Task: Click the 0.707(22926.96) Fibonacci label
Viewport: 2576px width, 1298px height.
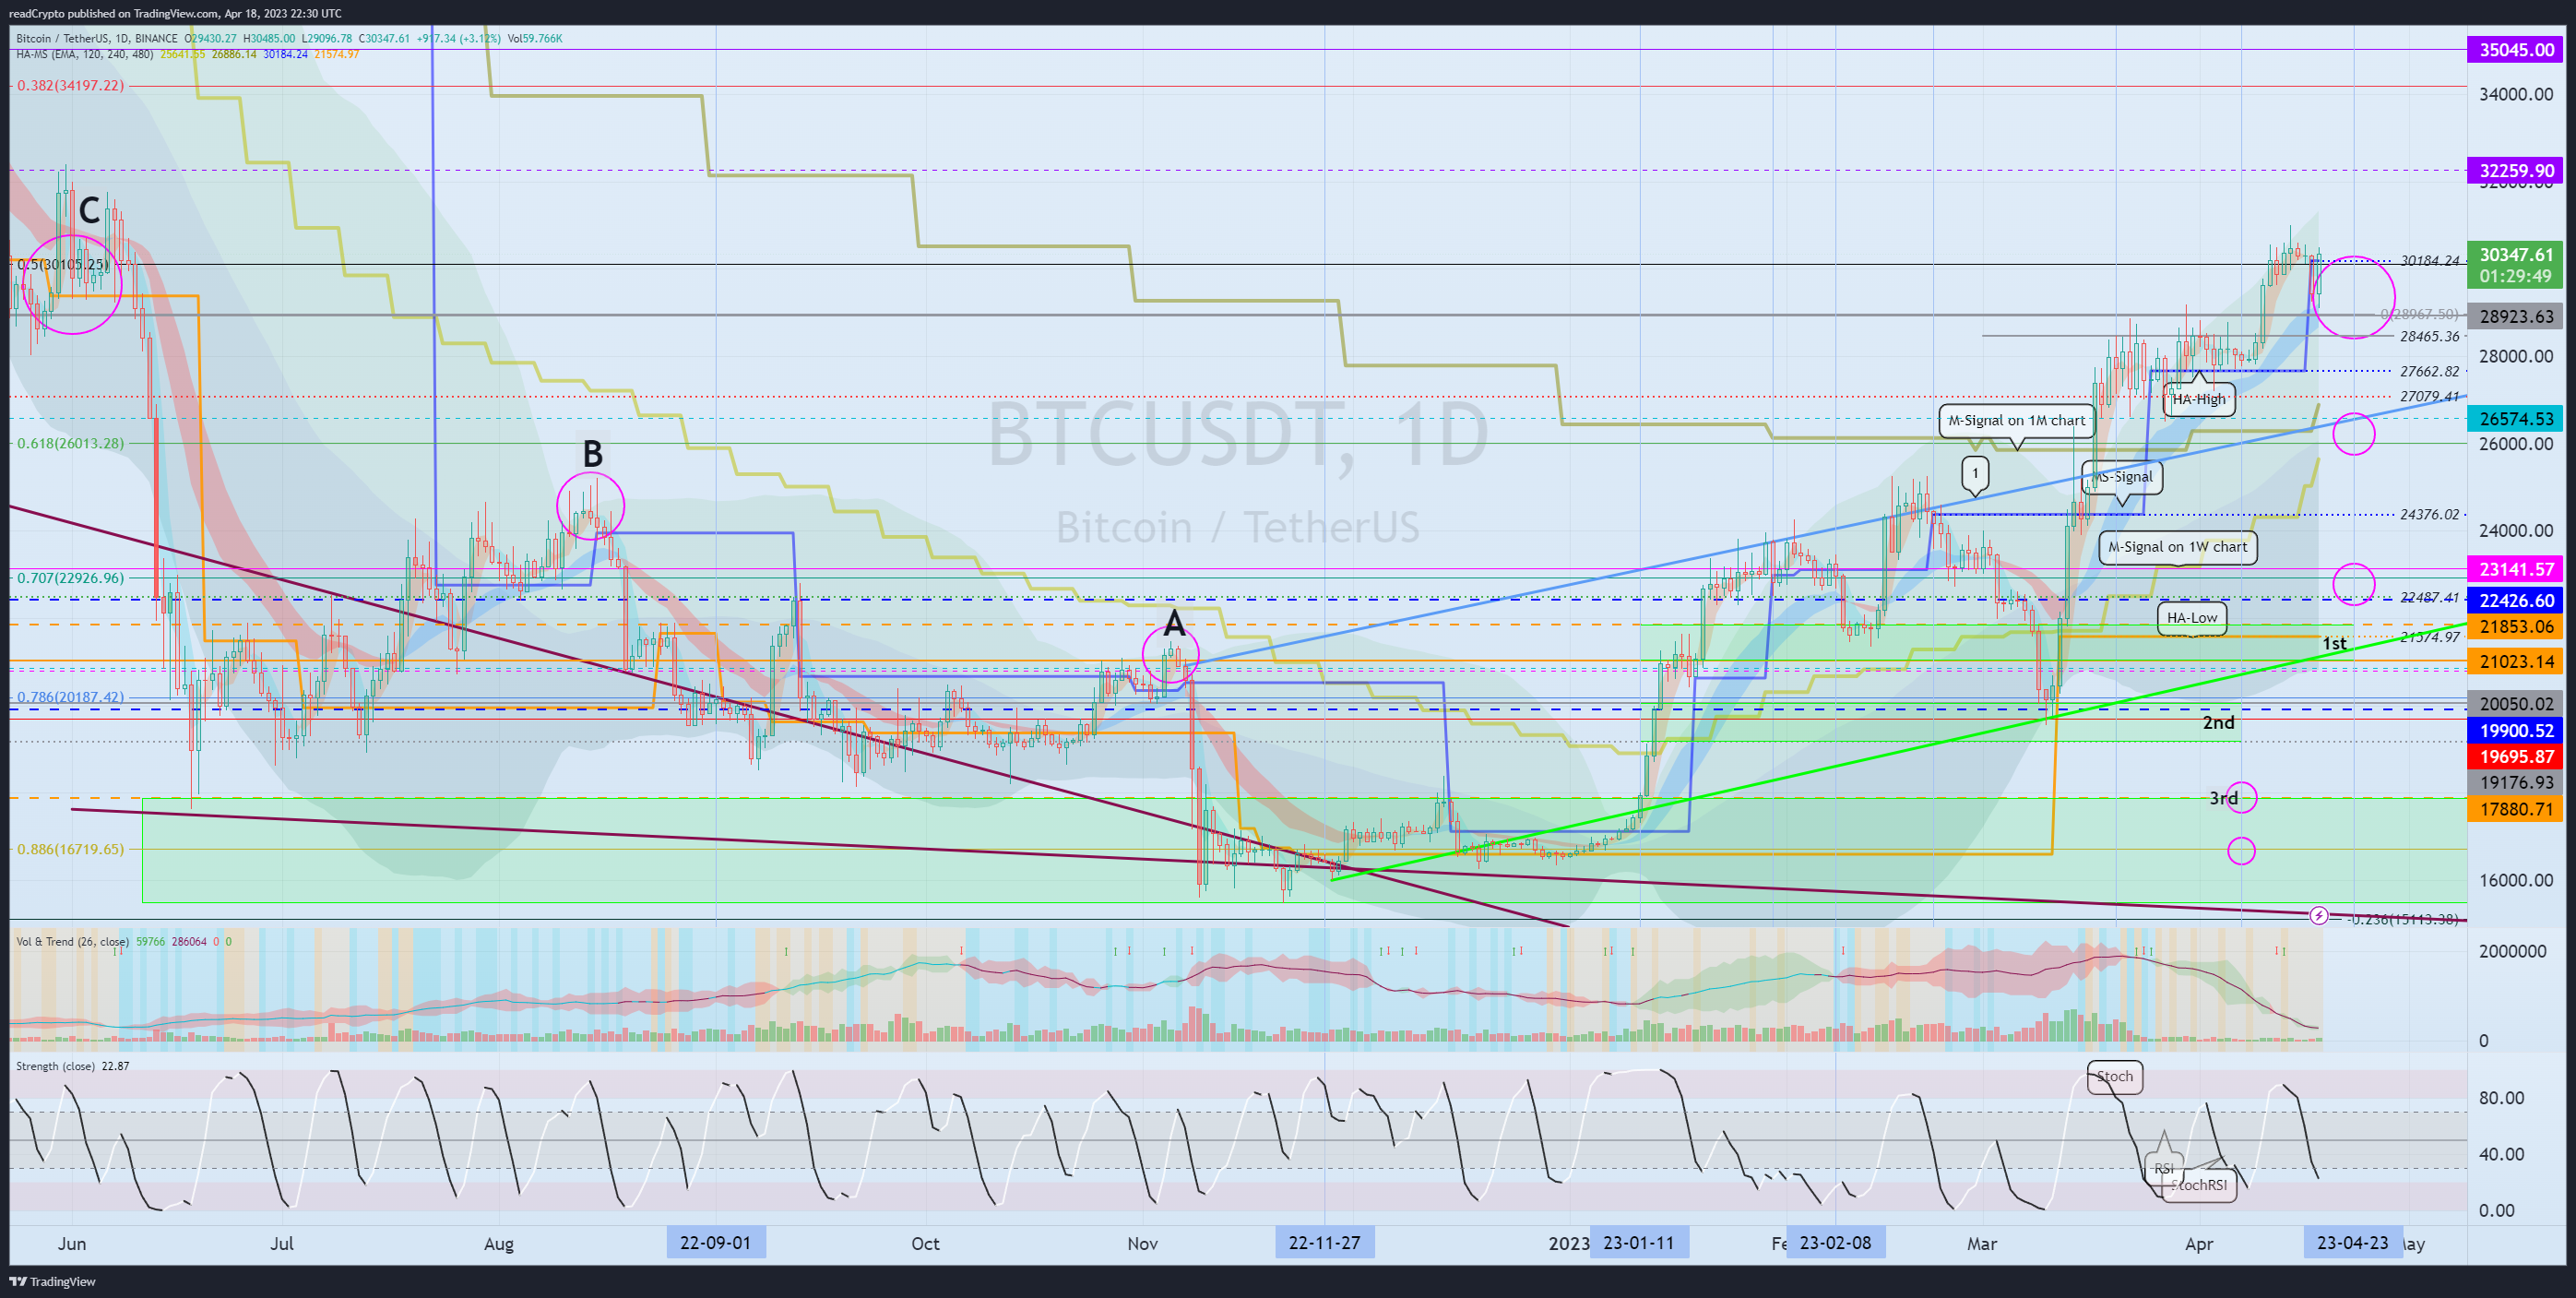Action: pyautogui.click(x=70, y=578)
